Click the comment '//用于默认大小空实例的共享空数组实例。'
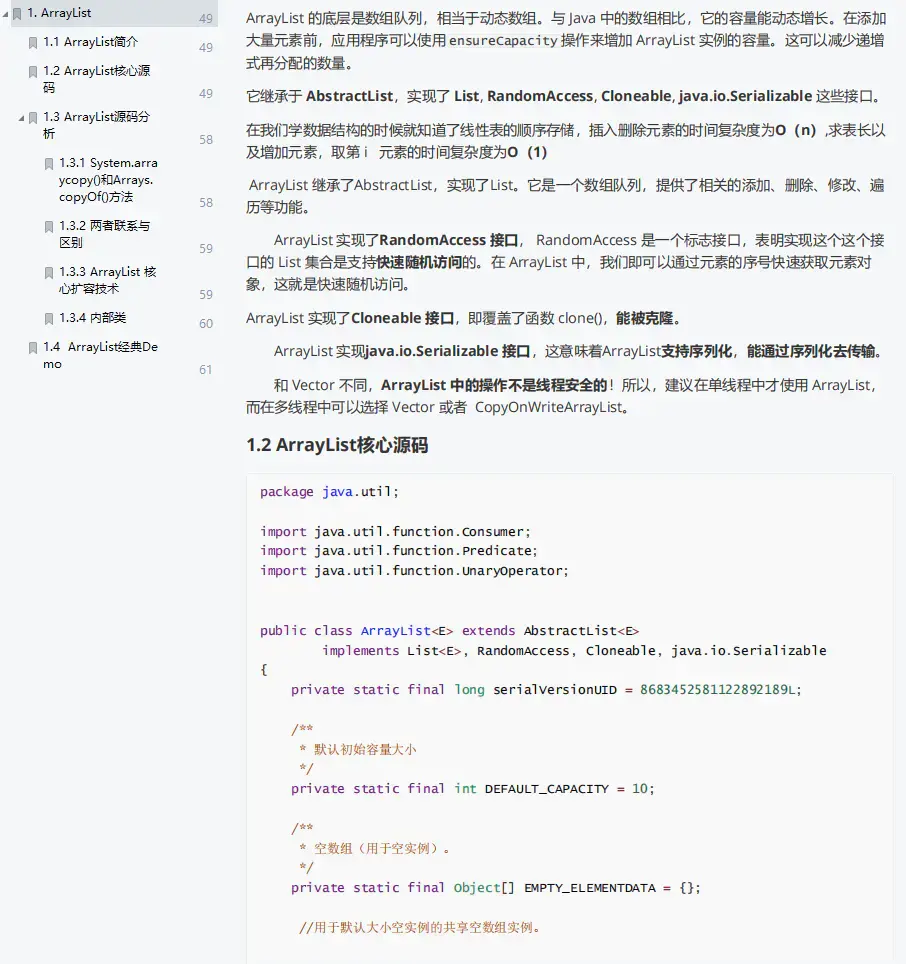The image size is (906, 964). pyautogui.click(x=419, y=928)
